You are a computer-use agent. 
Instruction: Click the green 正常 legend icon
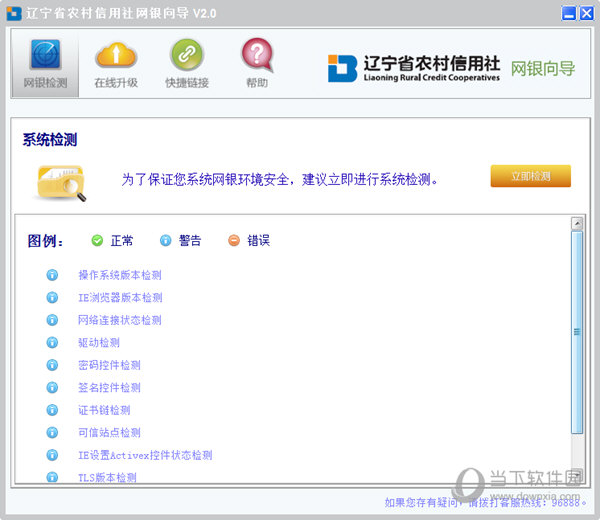pyautogui.click(x=97, y=240)
